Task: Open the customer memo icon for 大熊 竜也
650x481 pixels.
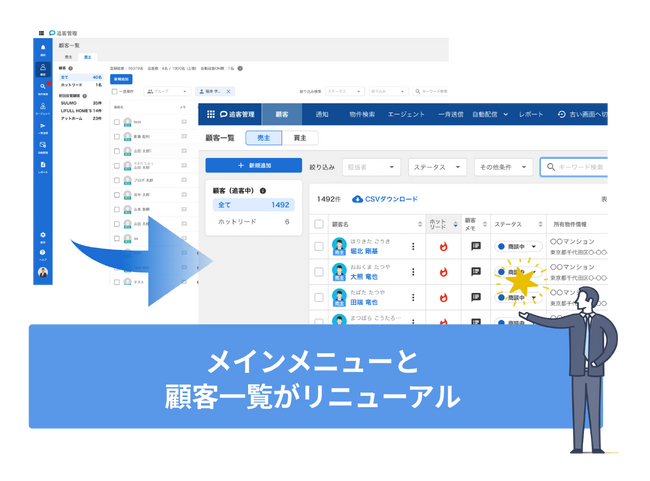Action: point(476,272)
